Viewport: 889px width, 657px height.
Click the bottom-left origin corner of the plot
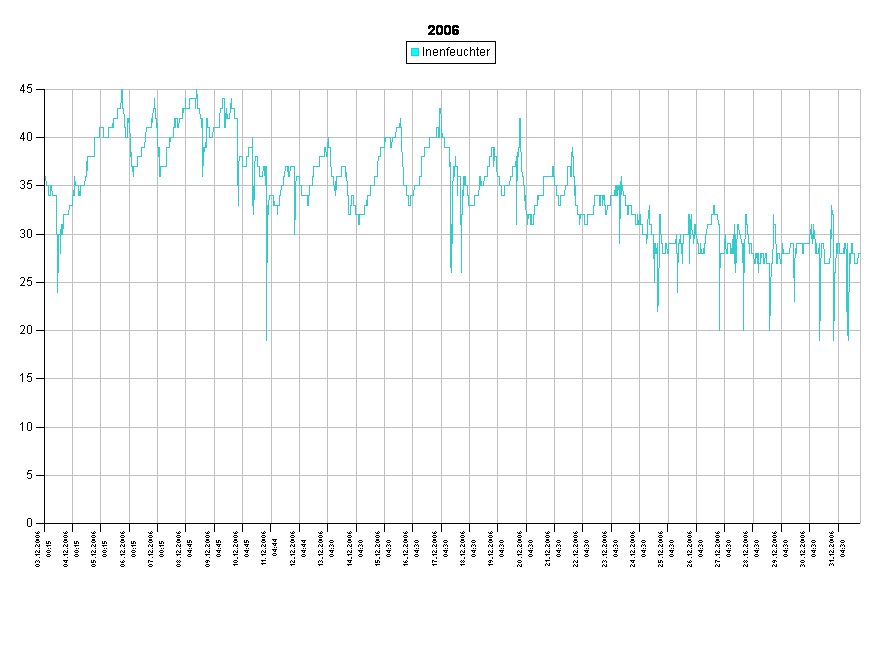(x=45, y=522)
